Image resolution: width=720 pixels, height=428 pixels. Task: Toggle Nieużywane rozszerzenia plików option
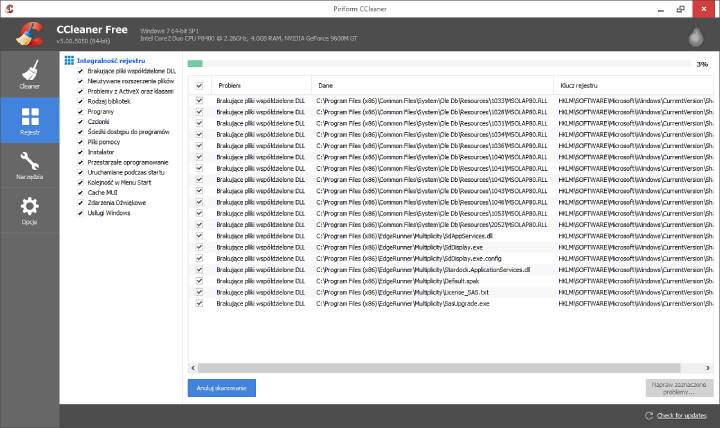pyautogui.click(x=80, y=81)
